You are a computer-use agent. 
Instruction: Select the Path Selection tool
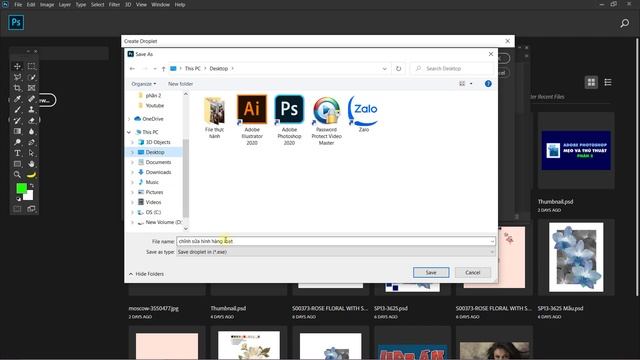31,153
